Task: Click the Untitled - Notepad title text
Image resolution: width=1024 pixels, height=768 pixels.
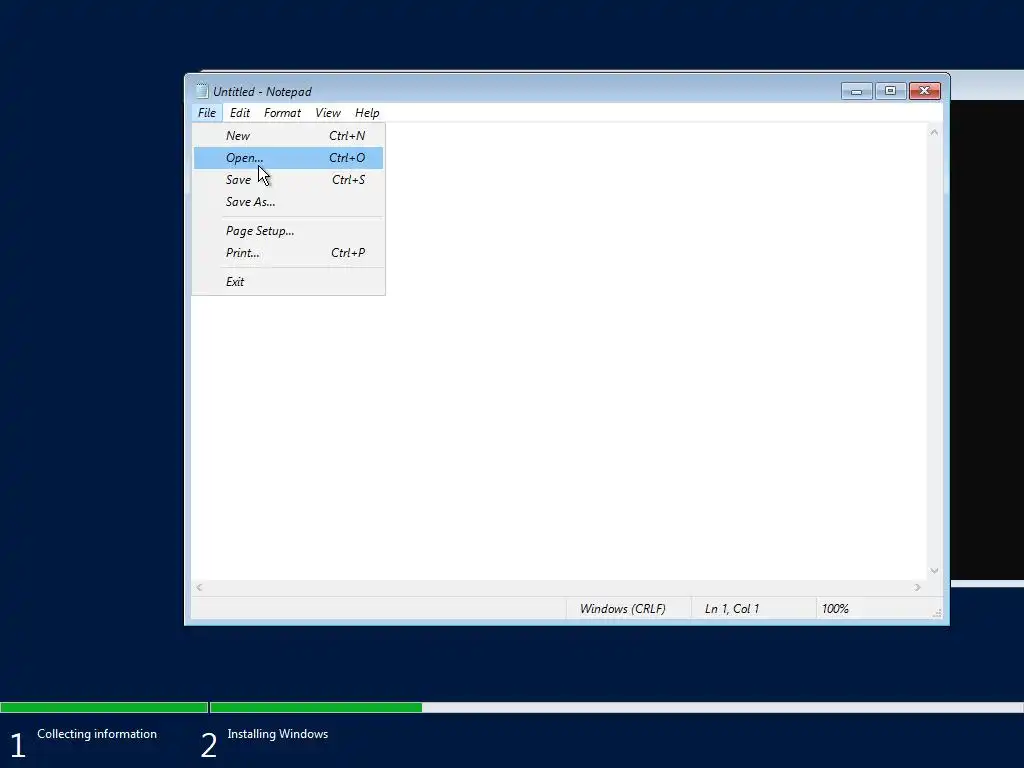Action: point(262,91)
